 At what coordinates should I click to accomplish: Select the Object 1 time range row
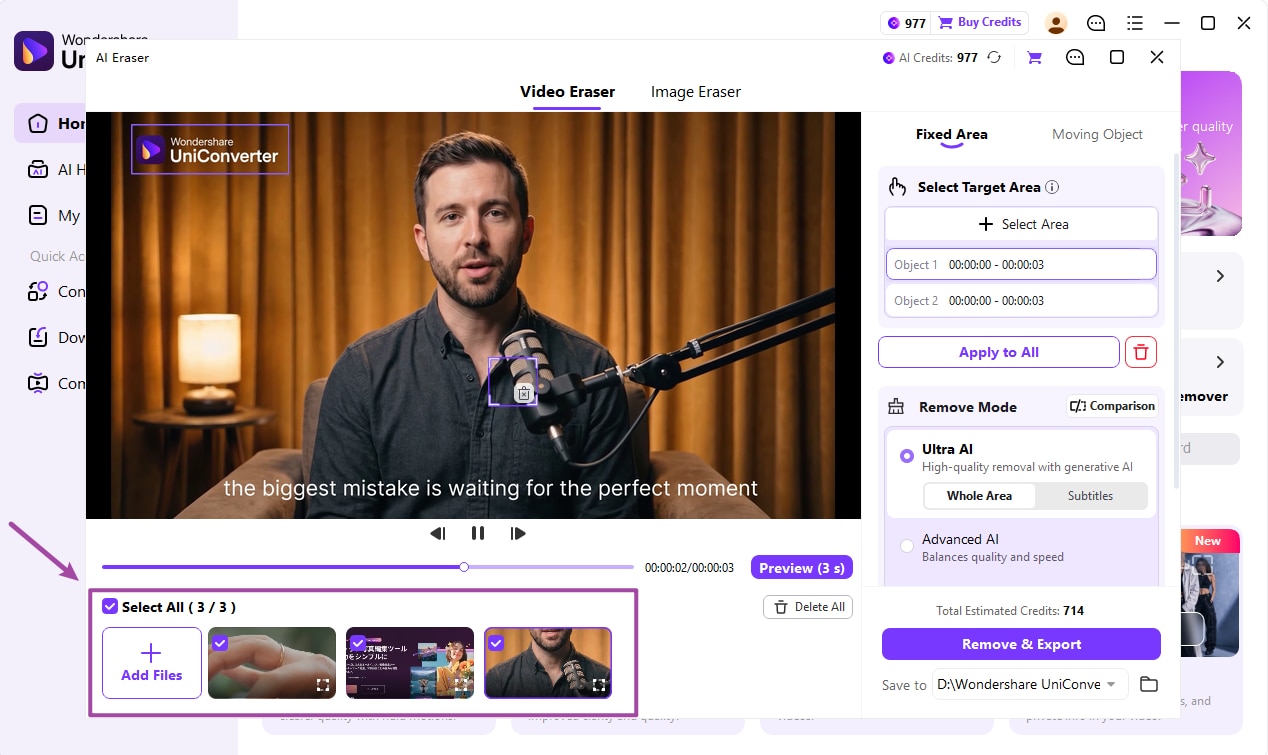(x=1021, y=265)
